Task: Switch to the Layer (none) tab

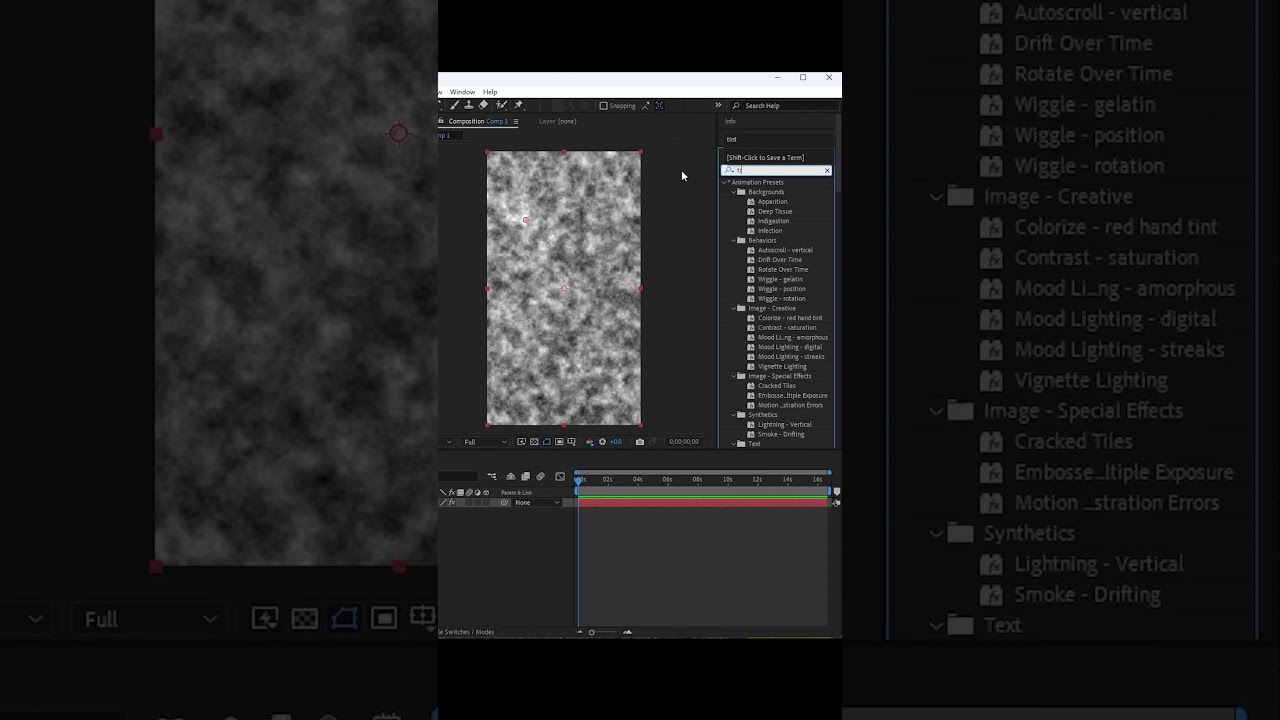Action: click(557, 121)
